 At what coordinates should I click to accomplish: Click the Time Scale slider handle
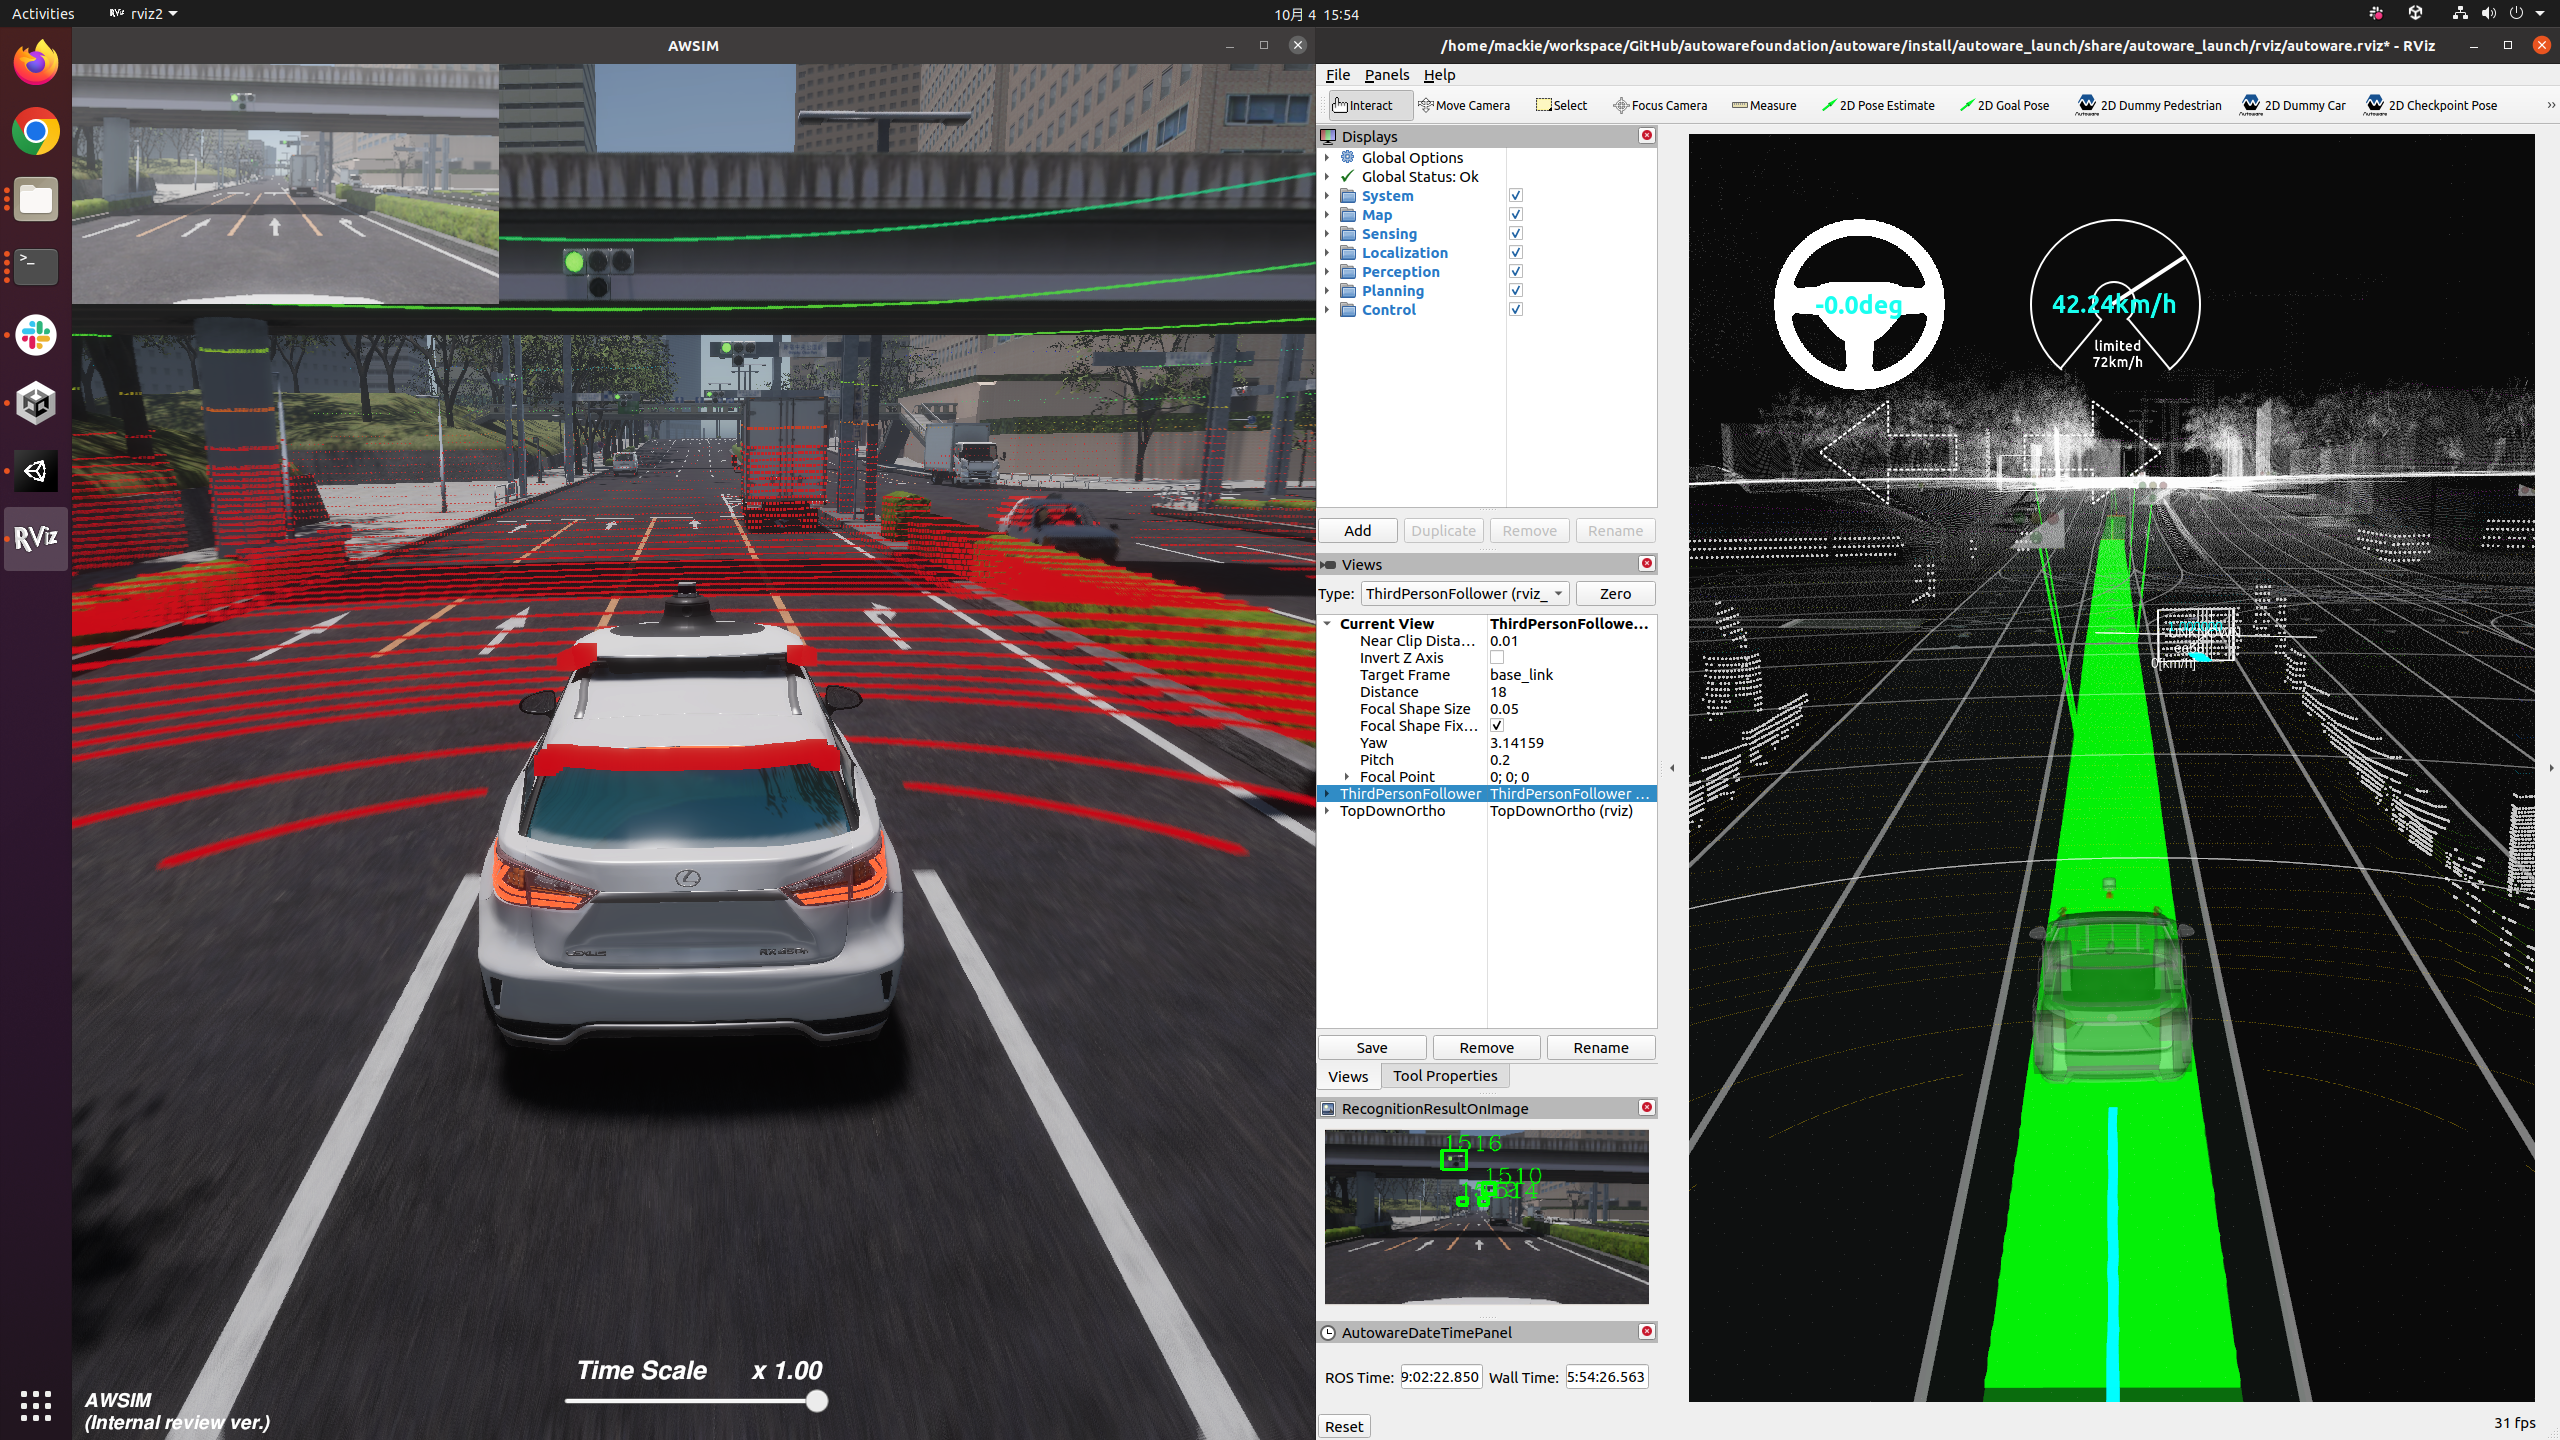point(817,1401)
